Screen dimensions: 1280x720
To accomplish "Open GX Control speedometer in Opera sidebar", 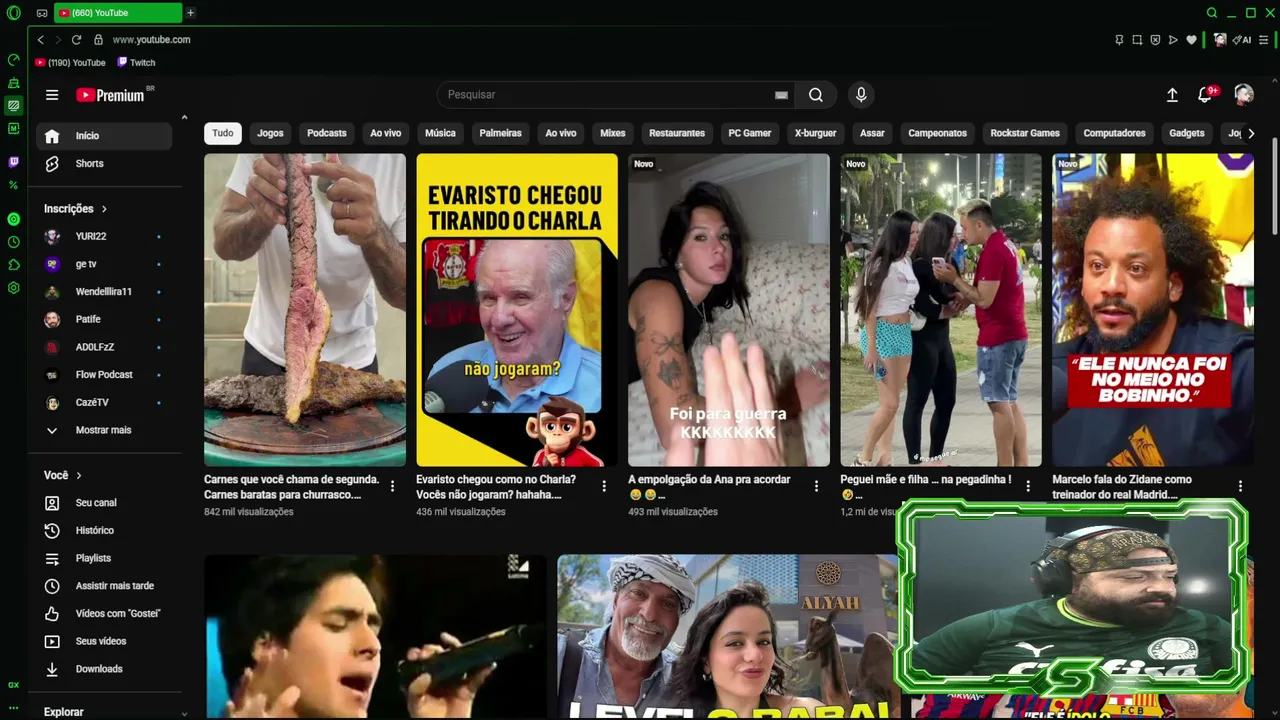I will 14,60.
